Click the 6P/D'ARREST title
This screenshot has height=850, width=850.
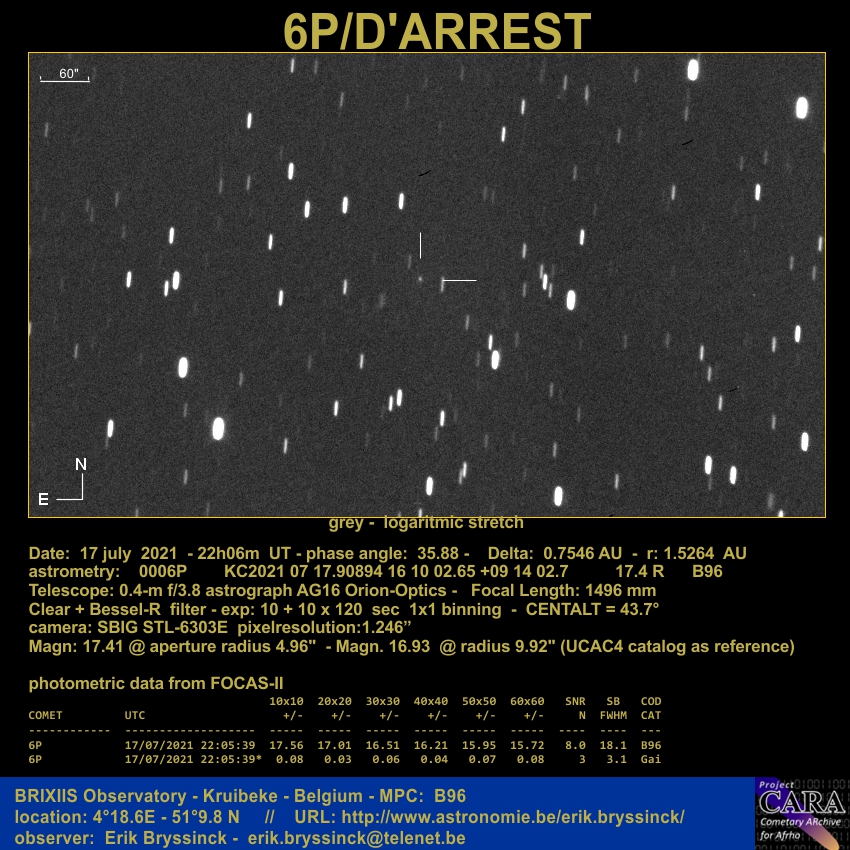(x=437, y=31)
